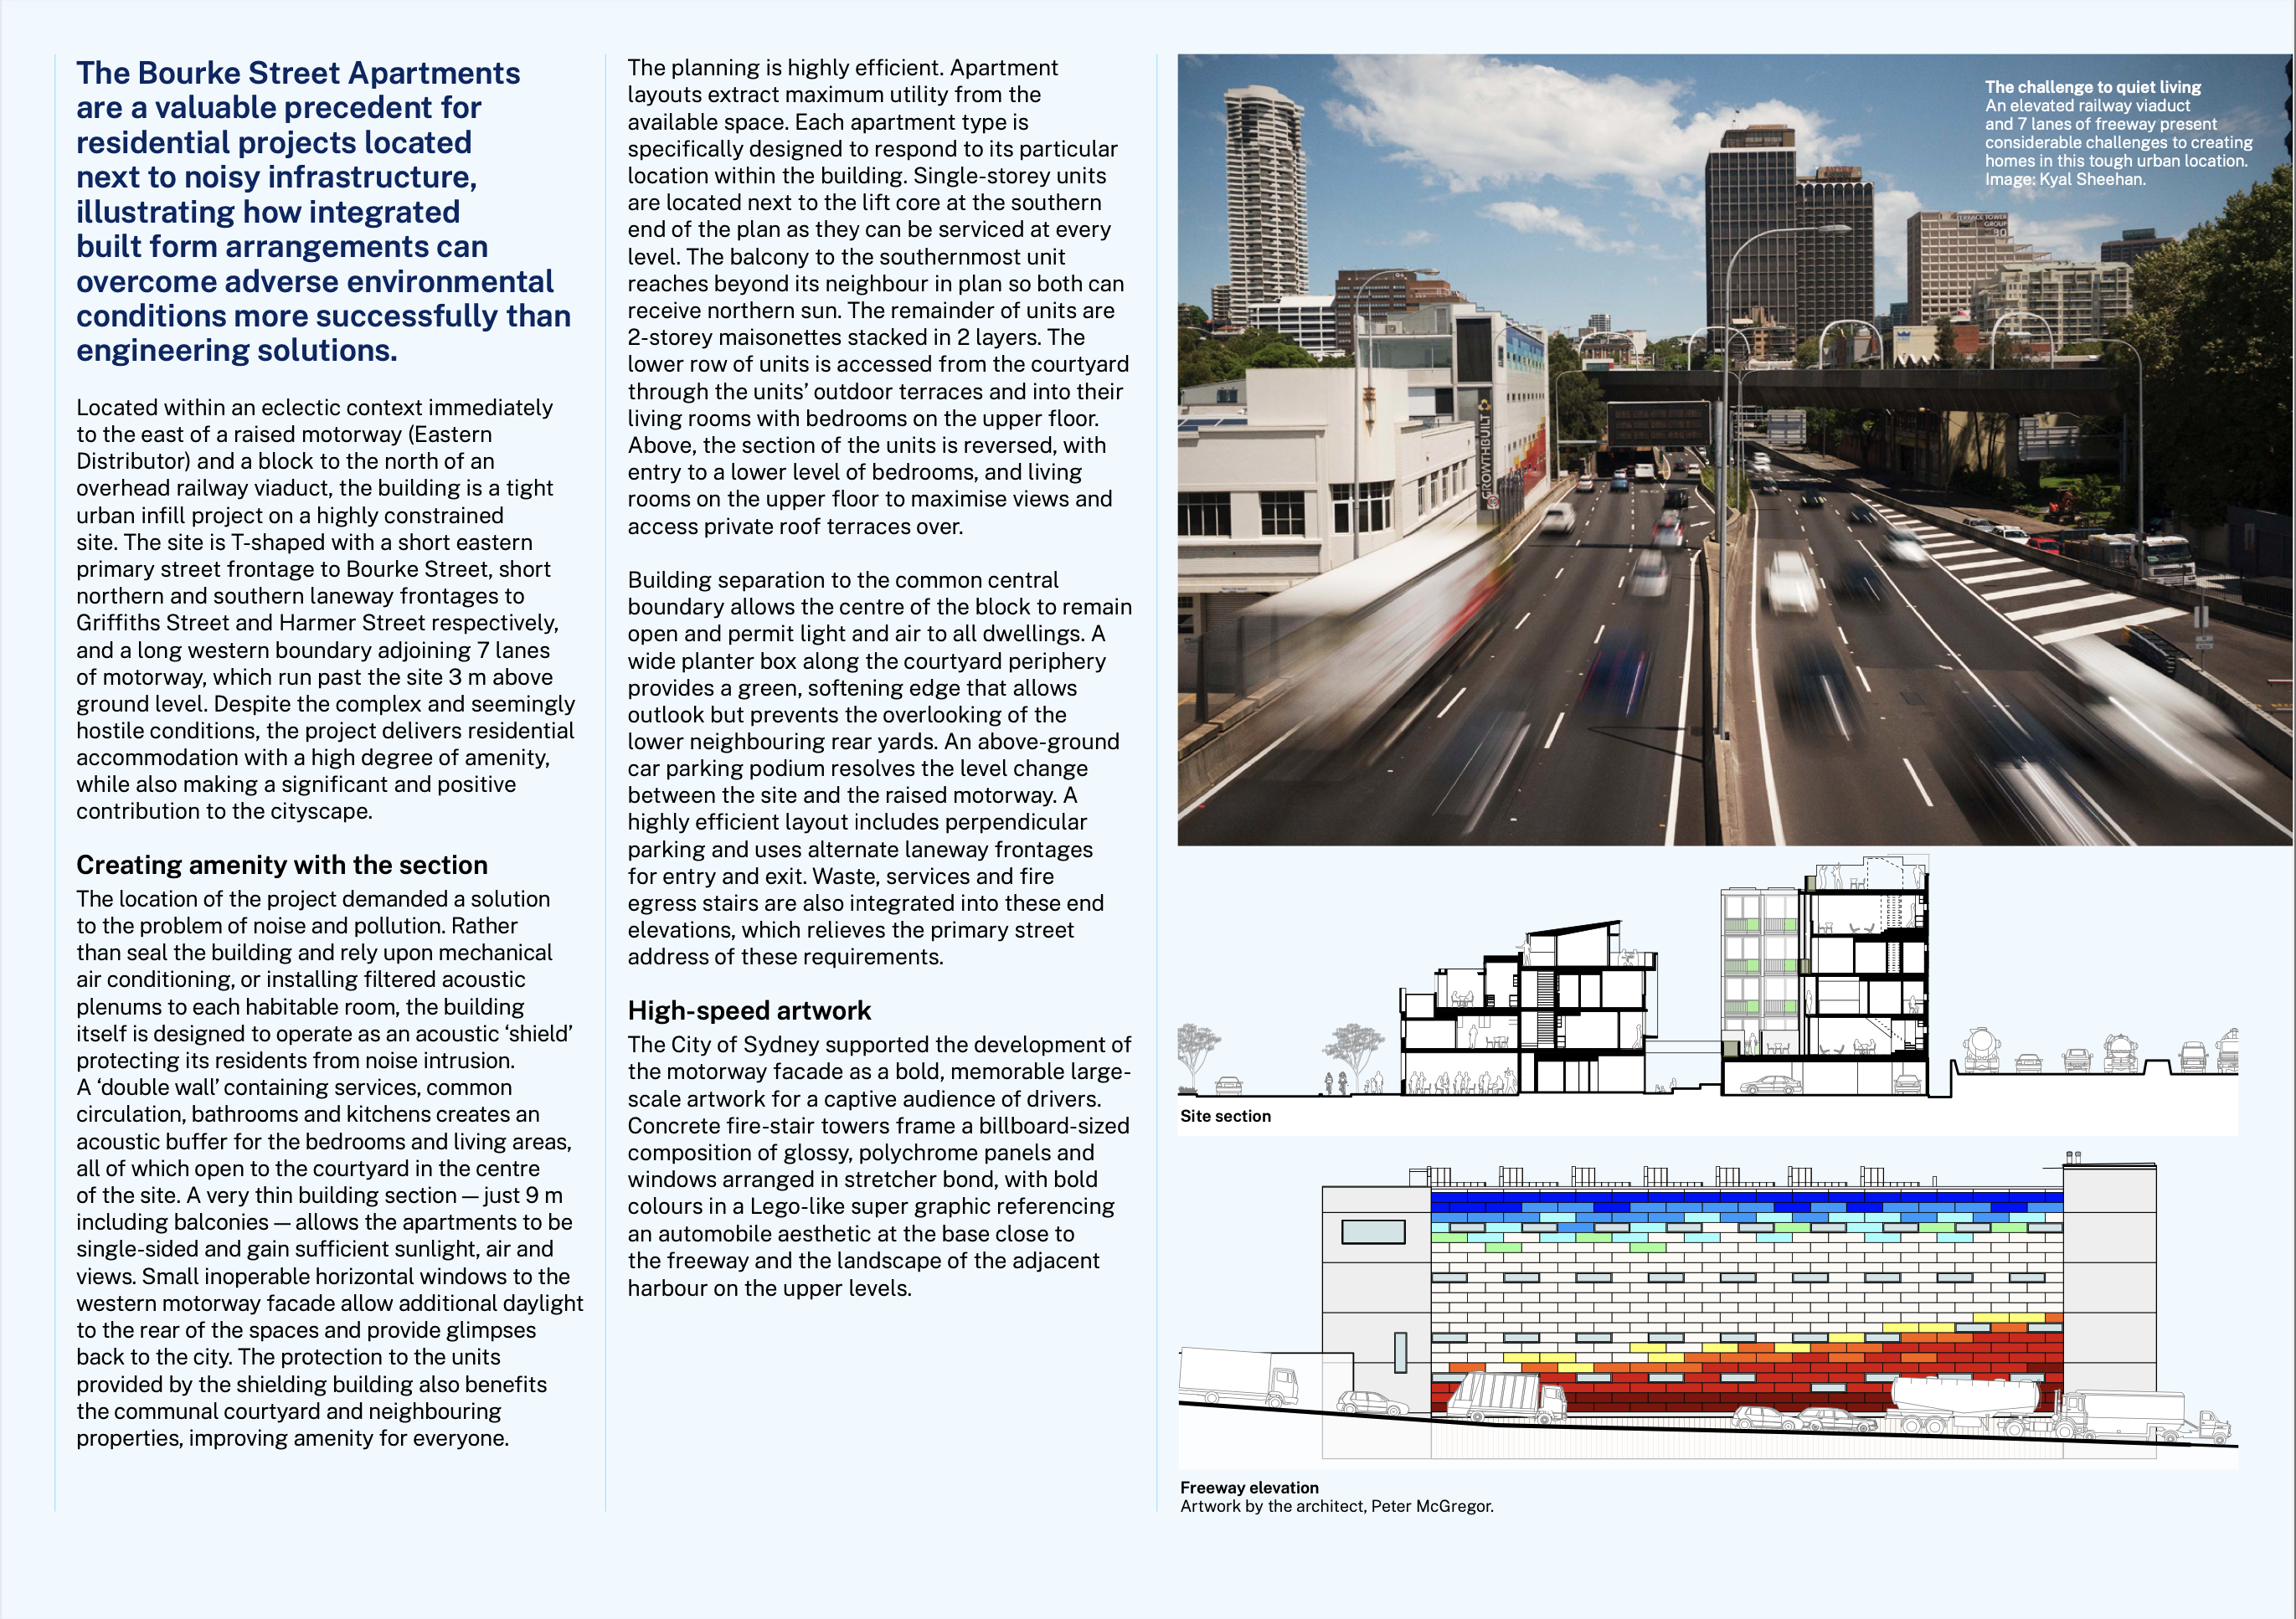Screen dimensions: 2296x1619
Task: Click the line 'properties, improving amenity for everyone.'
Action: point(292,1438)
